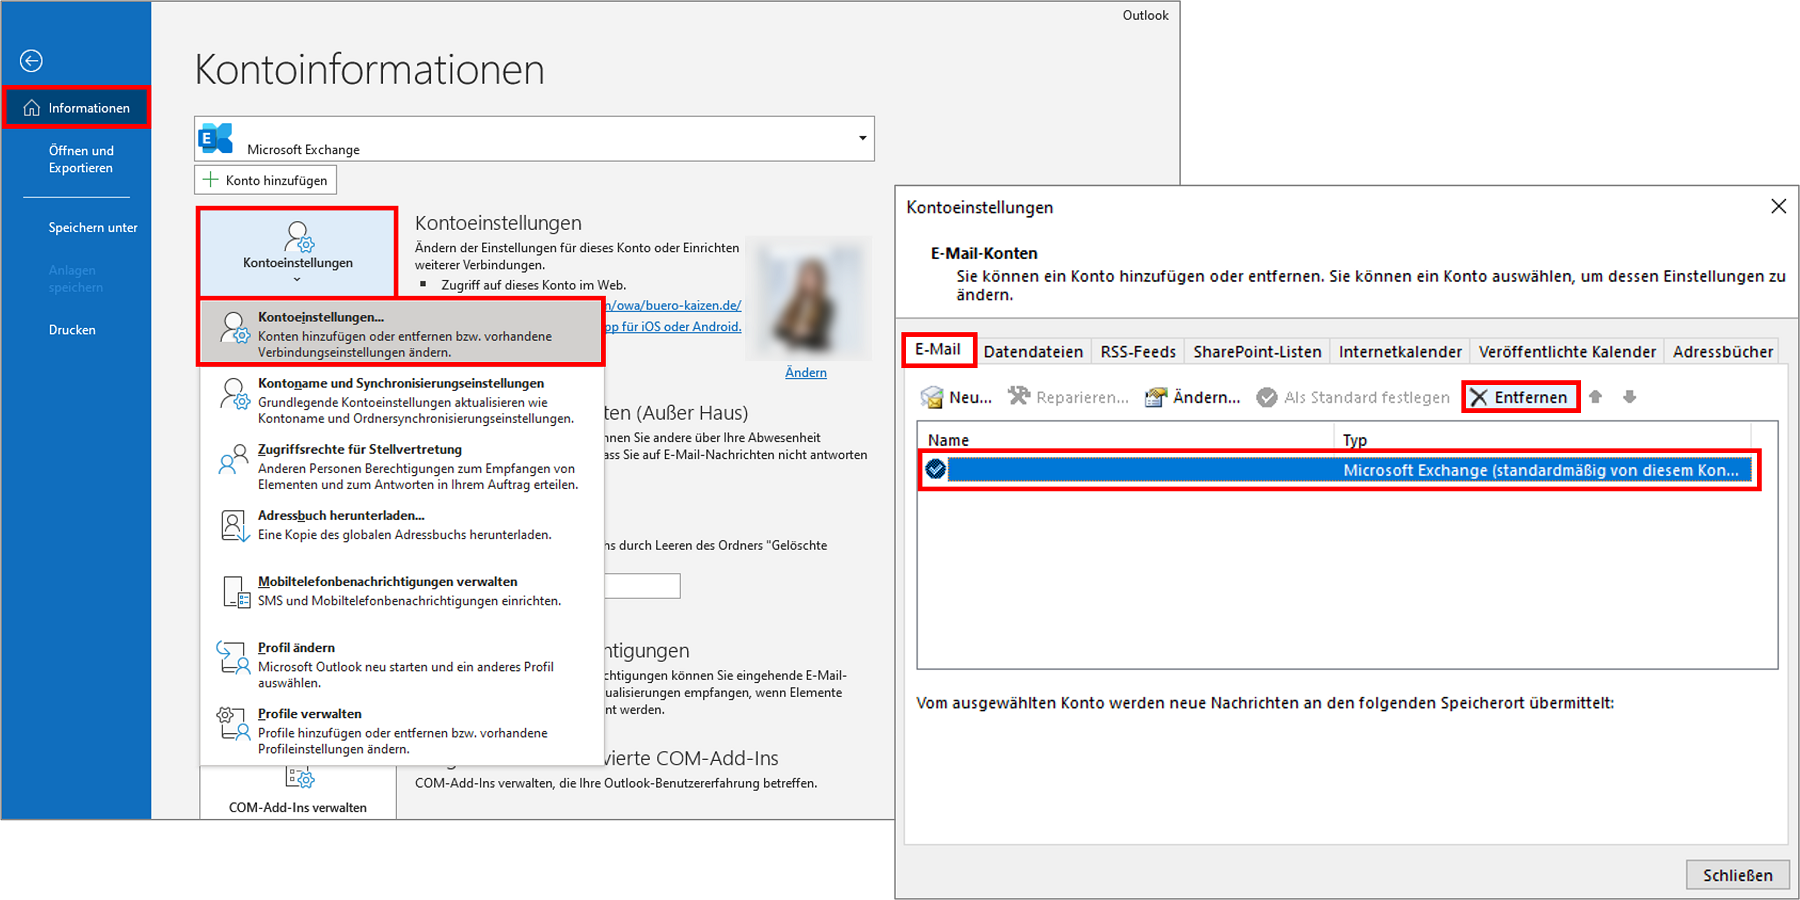Click COM-Add-Ins verwalten button

pos(298,793)
